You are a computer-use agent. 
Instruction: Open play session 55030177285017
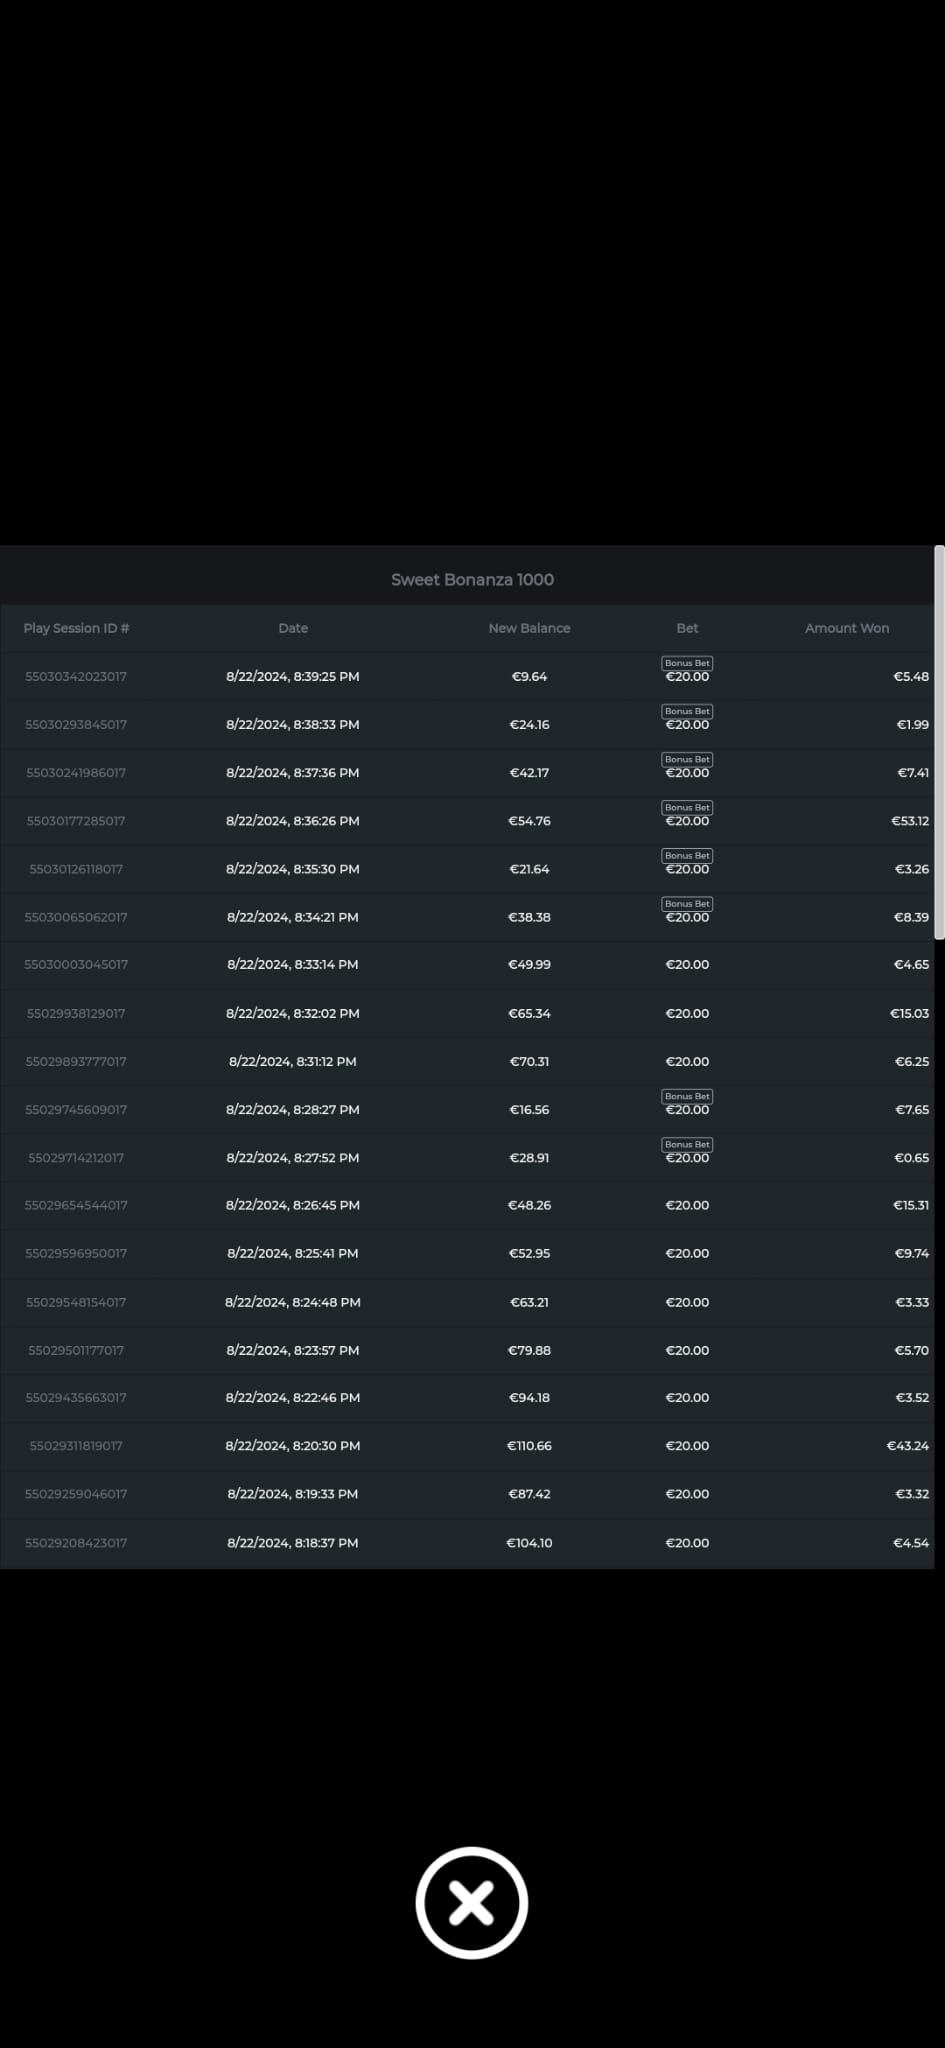point(76,821)
